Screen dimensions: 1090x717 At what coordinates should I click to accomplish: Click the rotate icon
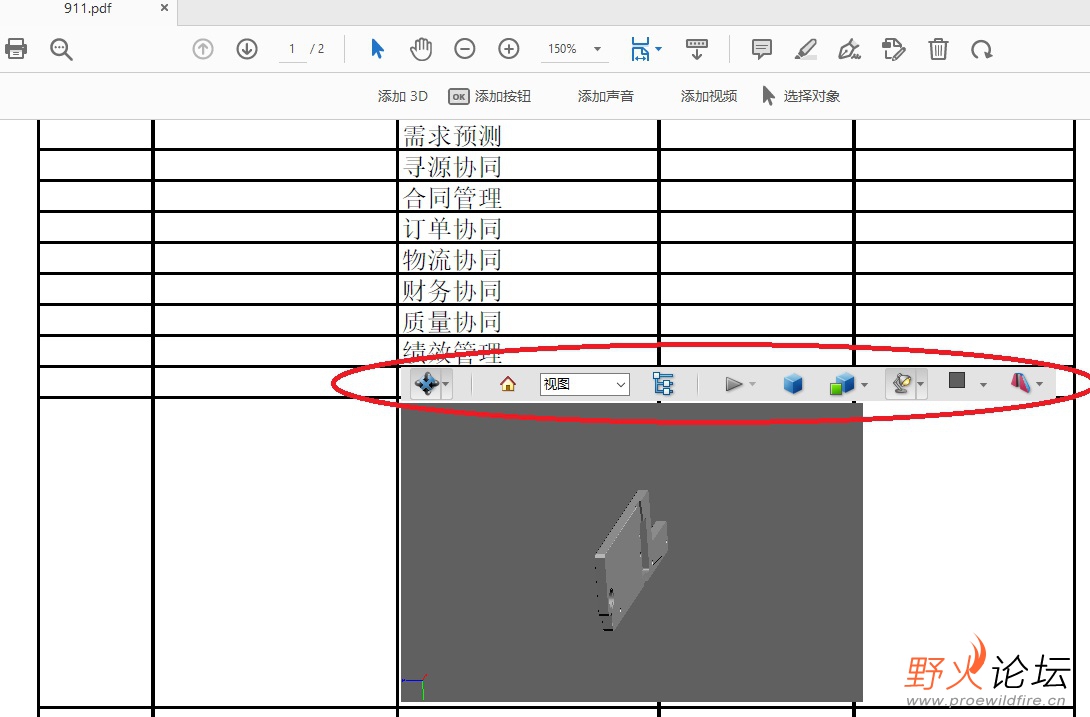982,49
